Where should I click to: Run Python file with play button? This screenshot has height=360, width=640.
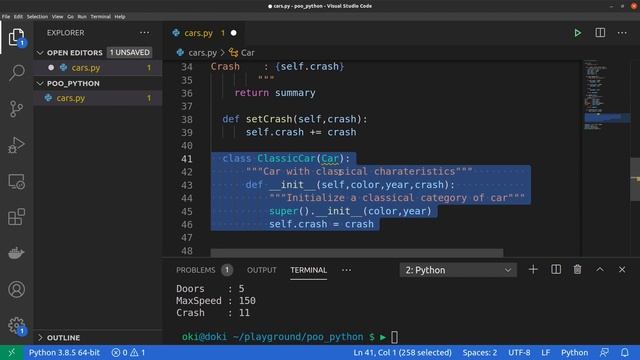578,33
